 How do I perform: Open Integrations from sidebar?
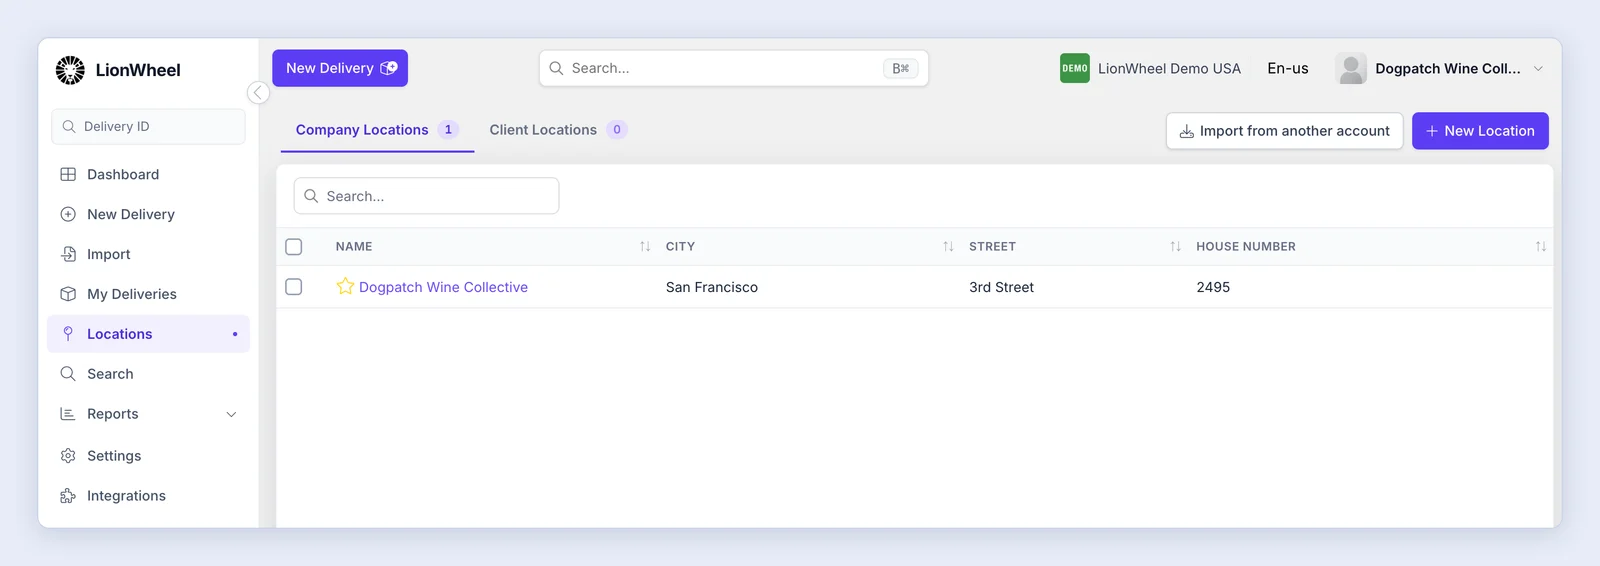148,496
